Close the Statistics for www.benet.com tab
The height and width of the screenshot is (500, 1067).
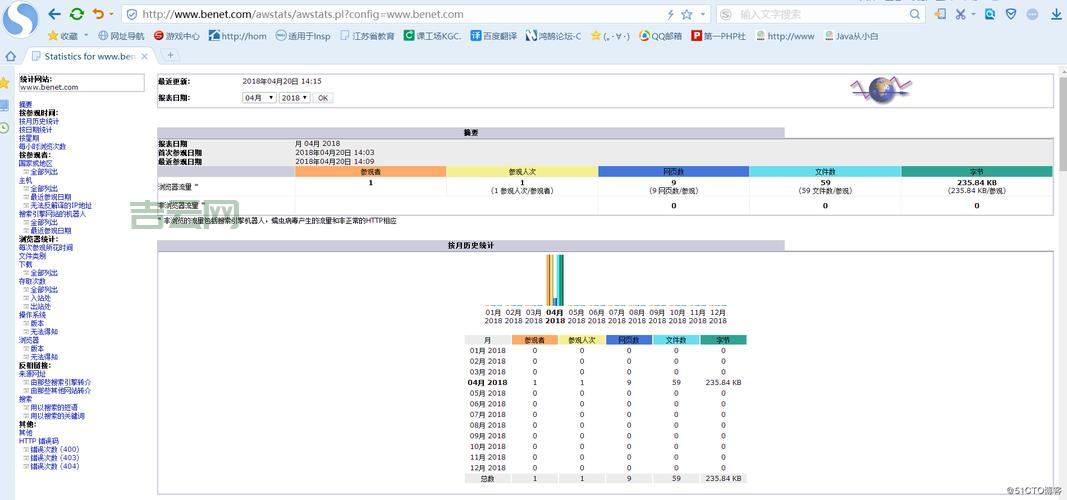point(144,56)
